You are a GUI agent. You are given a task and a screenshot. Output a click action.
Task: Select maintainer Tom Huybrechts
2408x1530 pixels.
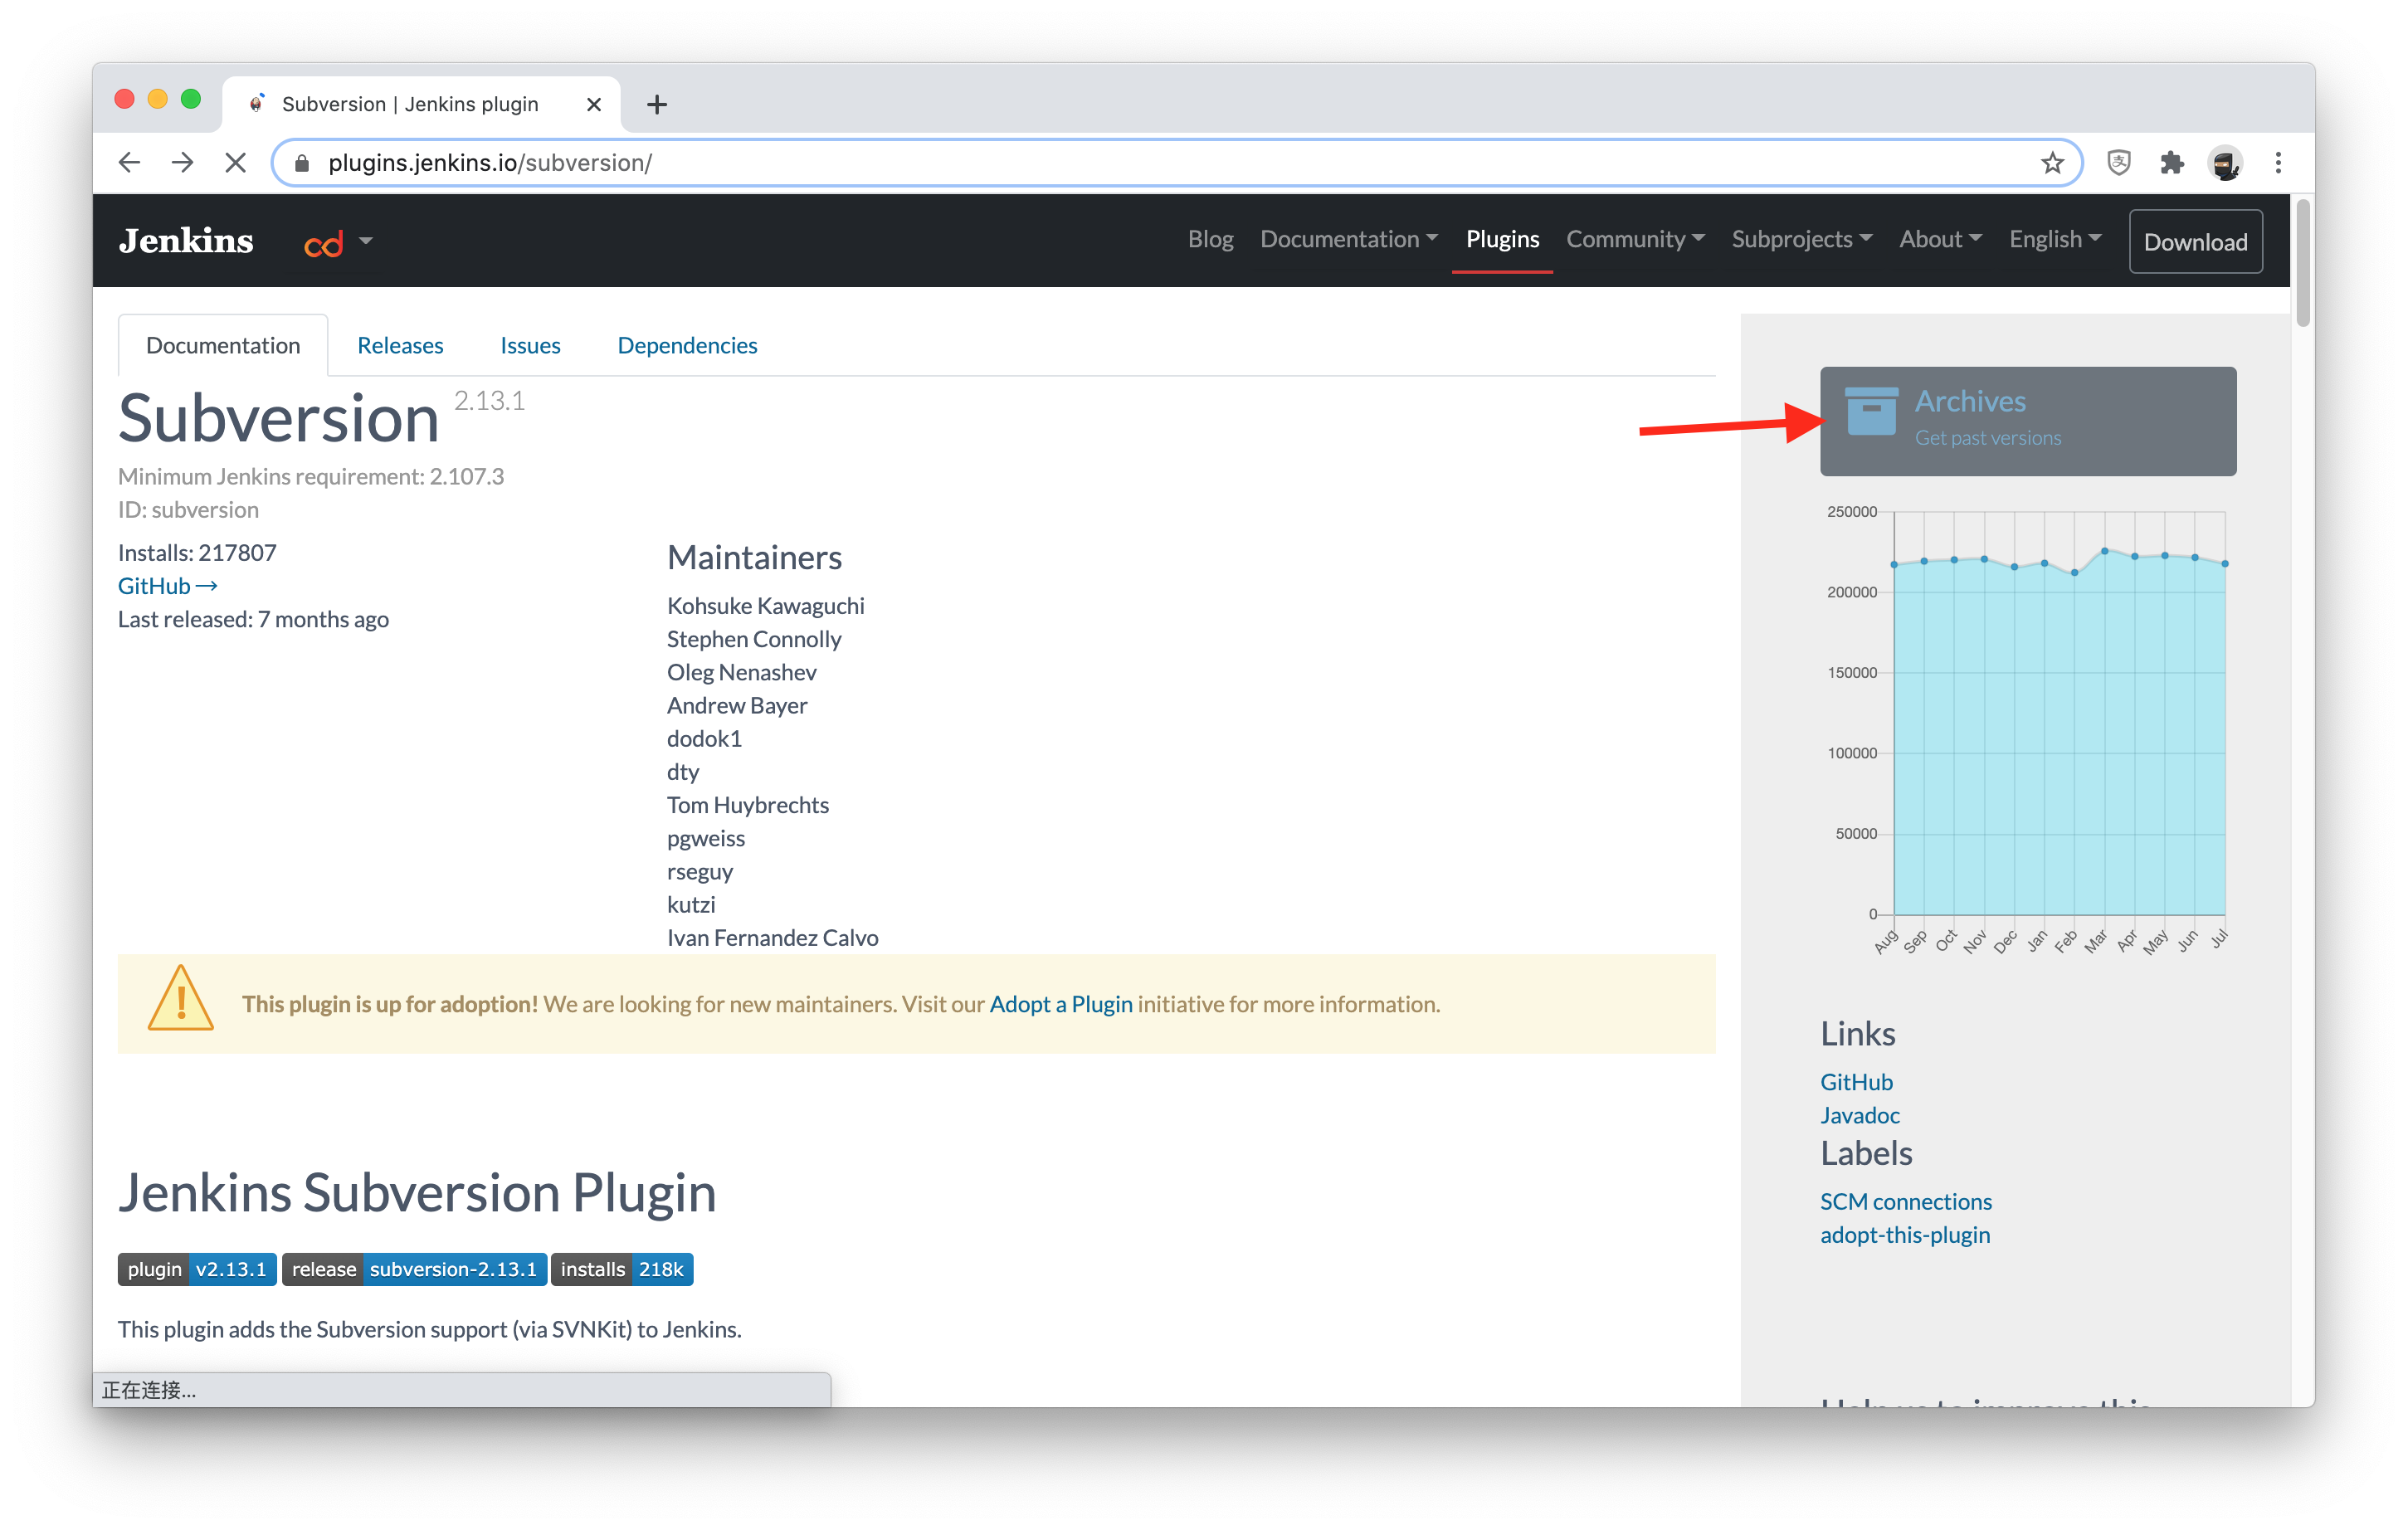pyautogui.click(x=747, y=805)
